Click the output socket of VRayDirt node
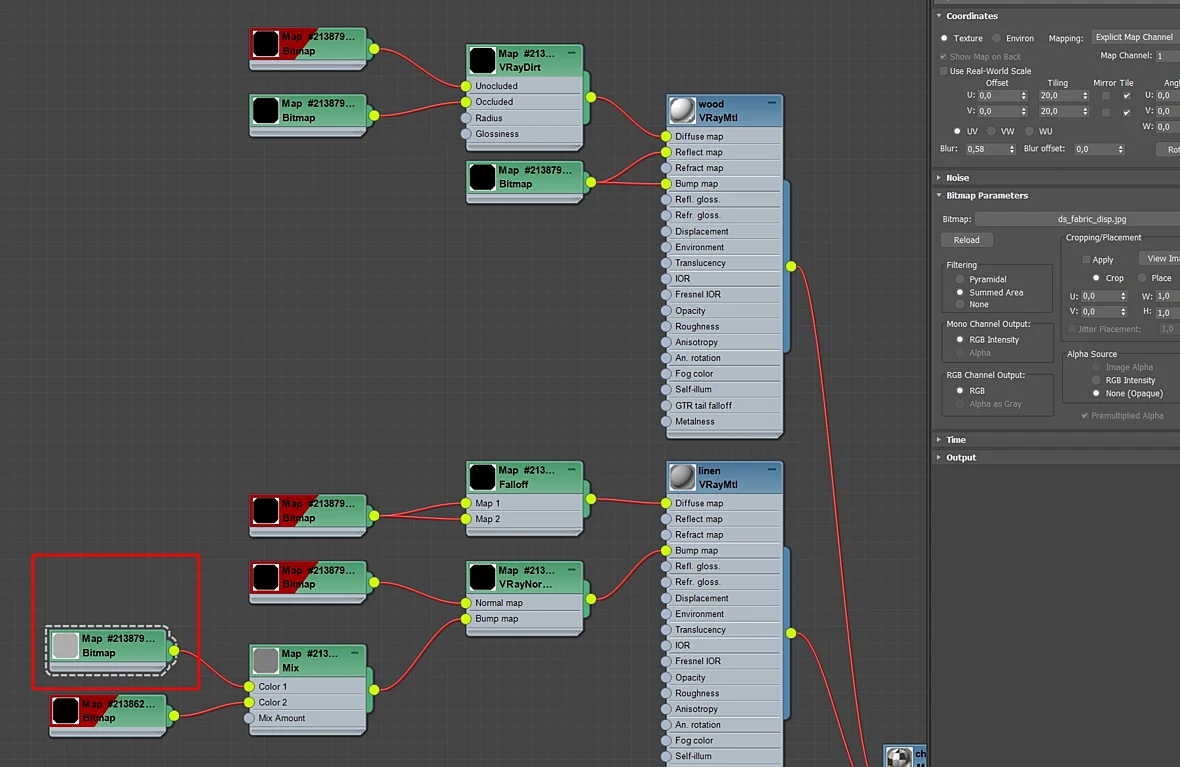1180x767 pixels. [591, 97]
